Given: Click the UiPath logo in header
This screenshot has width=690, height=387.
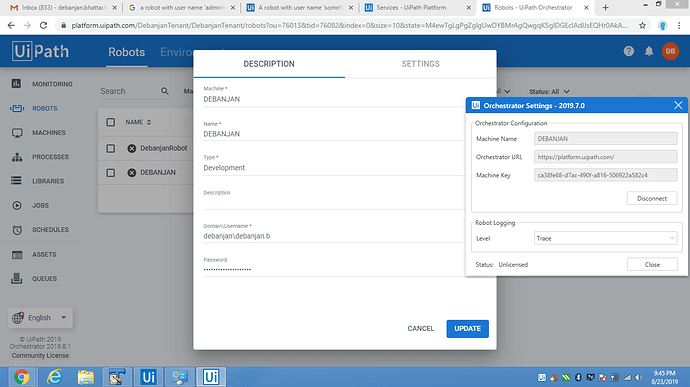Looking at the screenshot, I should 40,51.
